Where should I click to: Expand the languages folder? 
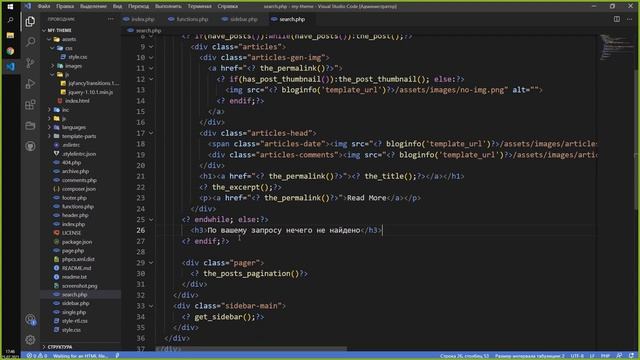pos(49,127)
